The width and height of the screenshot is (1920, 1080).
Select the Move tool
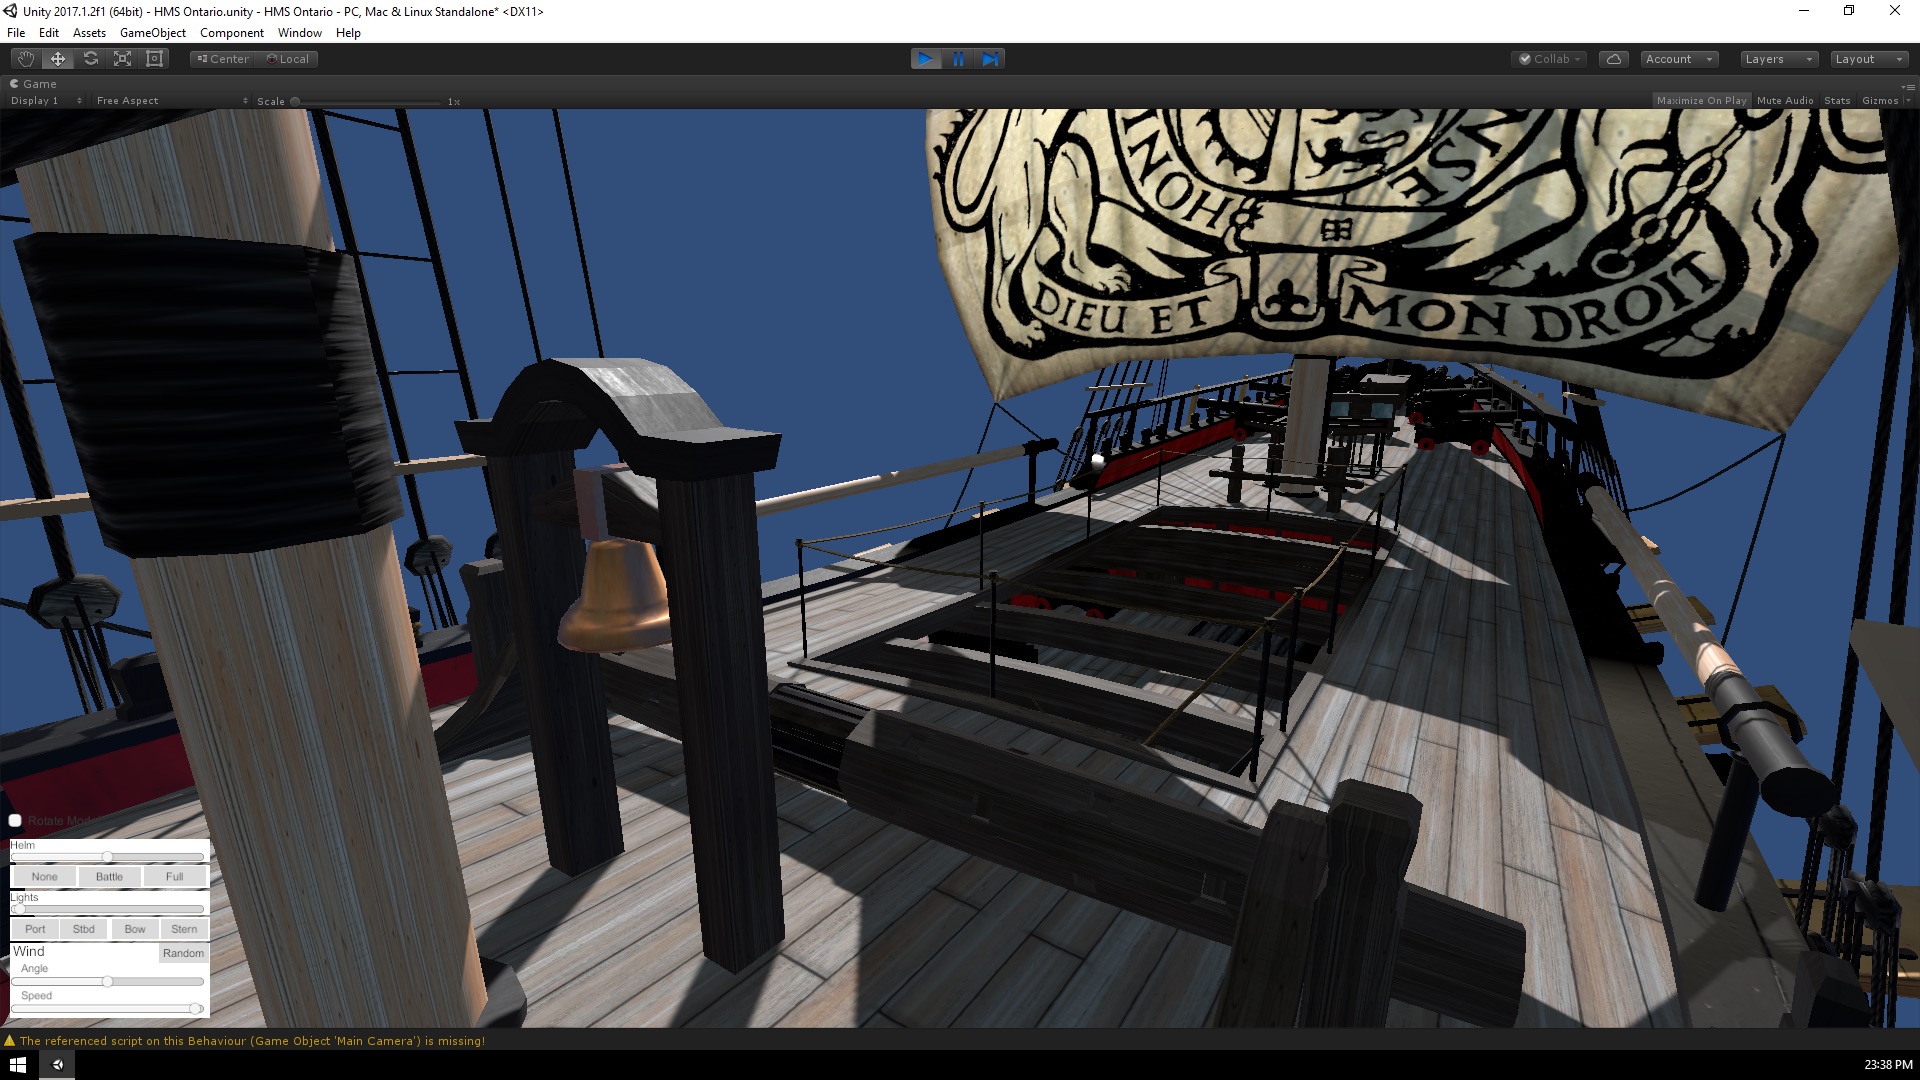[58, 59]
